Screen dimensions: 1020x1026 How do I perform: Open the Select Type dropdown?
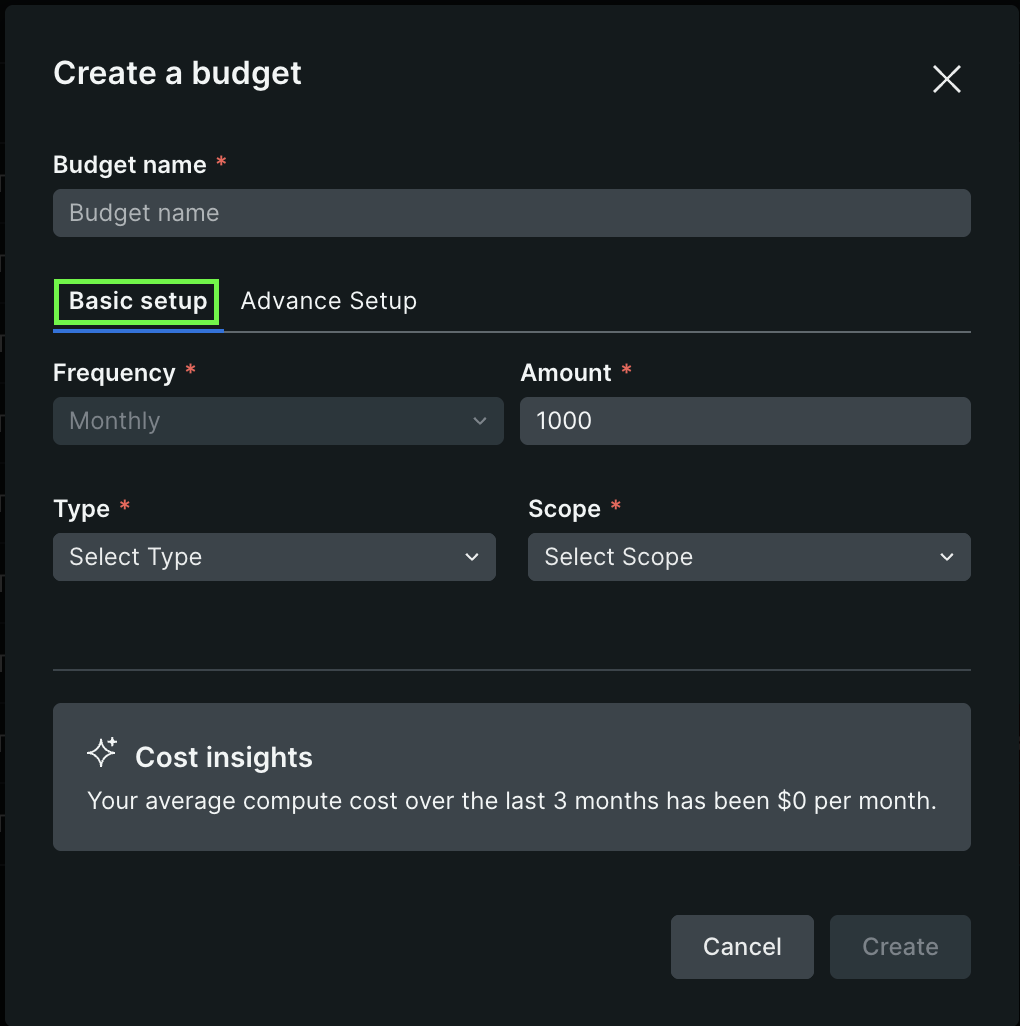click(275, 557)
